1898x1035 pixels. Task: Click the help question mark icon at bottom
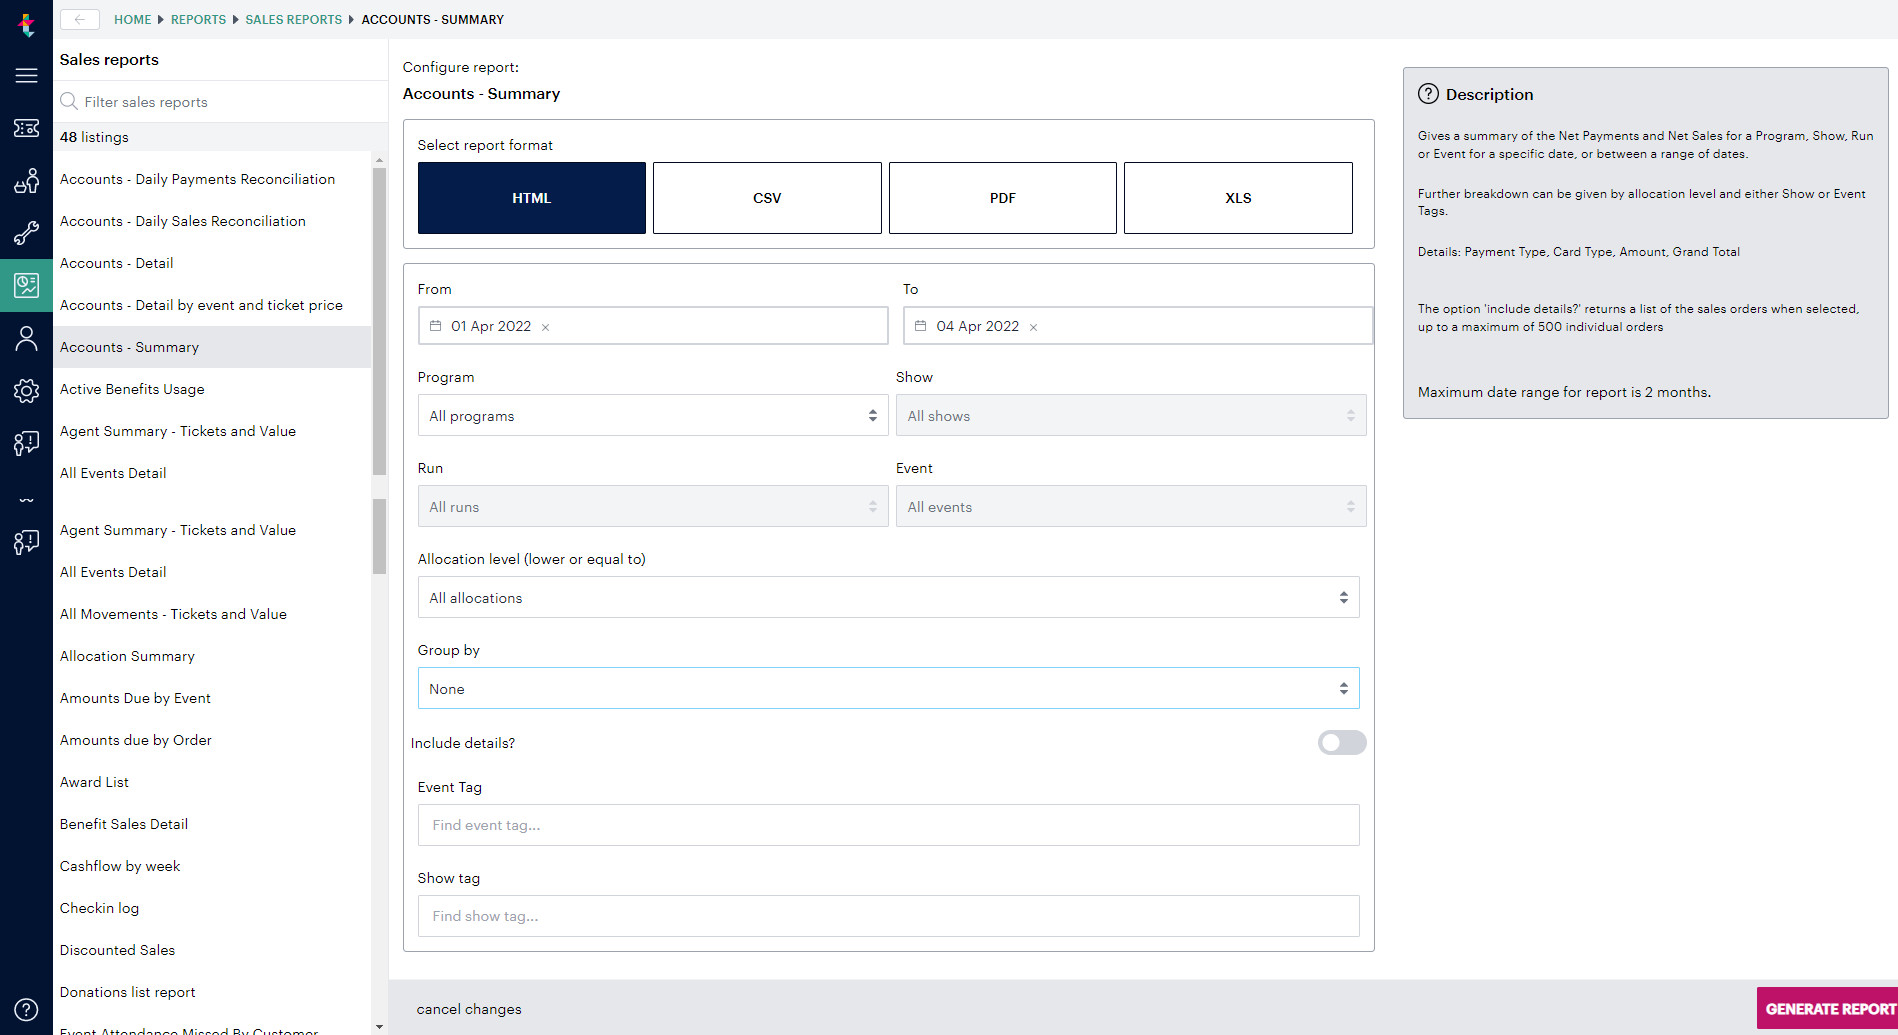coord(26,1009)
